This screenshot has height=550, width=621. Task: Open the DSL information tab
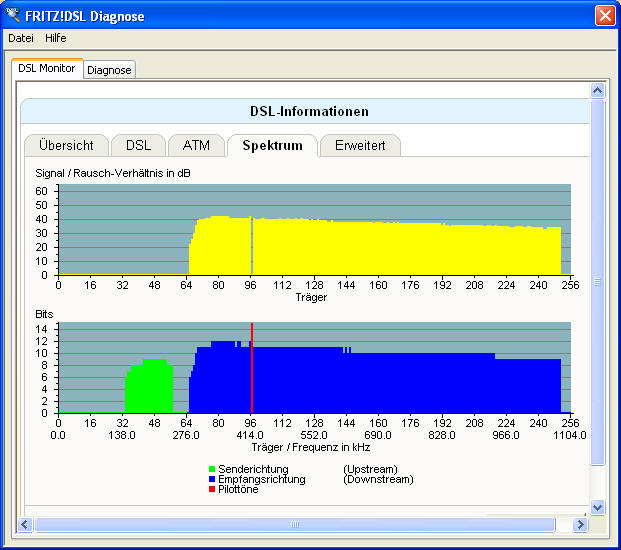(138, 145)
